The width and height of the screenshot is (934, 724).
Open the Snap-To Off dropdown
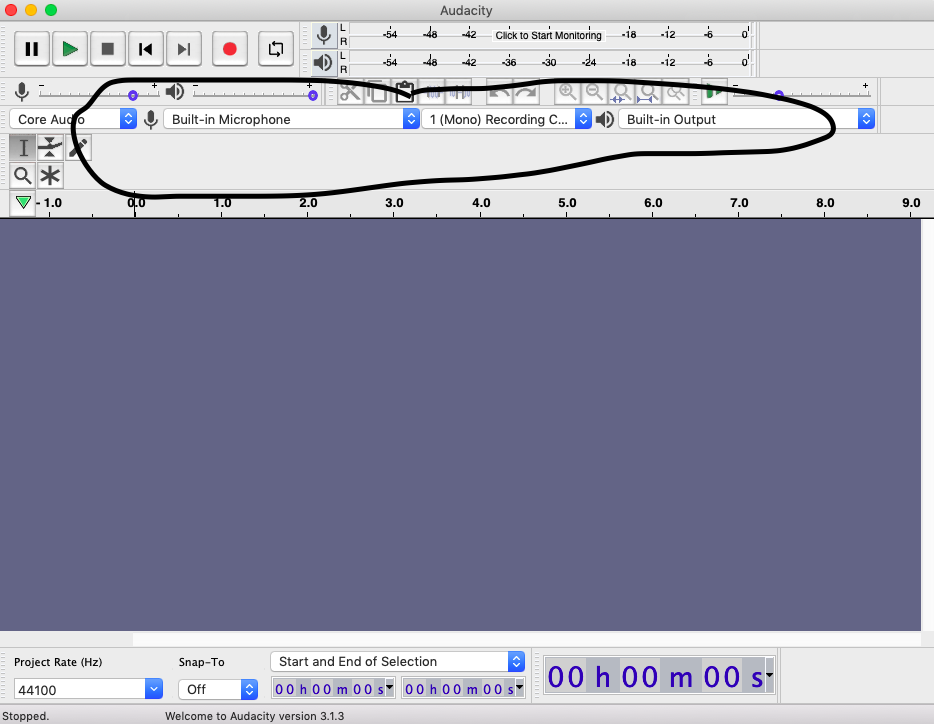pyautogui.click(x=218, y=689)
